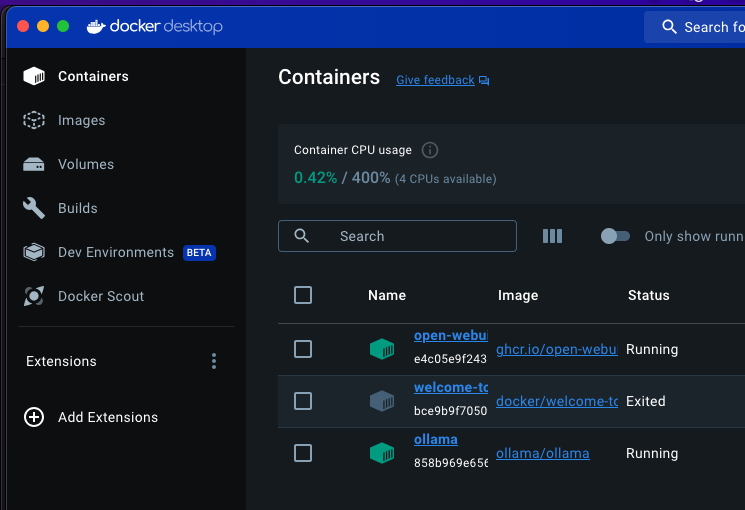
Task: Select the welcome-to-docker container checkbox
Action: click(303, 401)
